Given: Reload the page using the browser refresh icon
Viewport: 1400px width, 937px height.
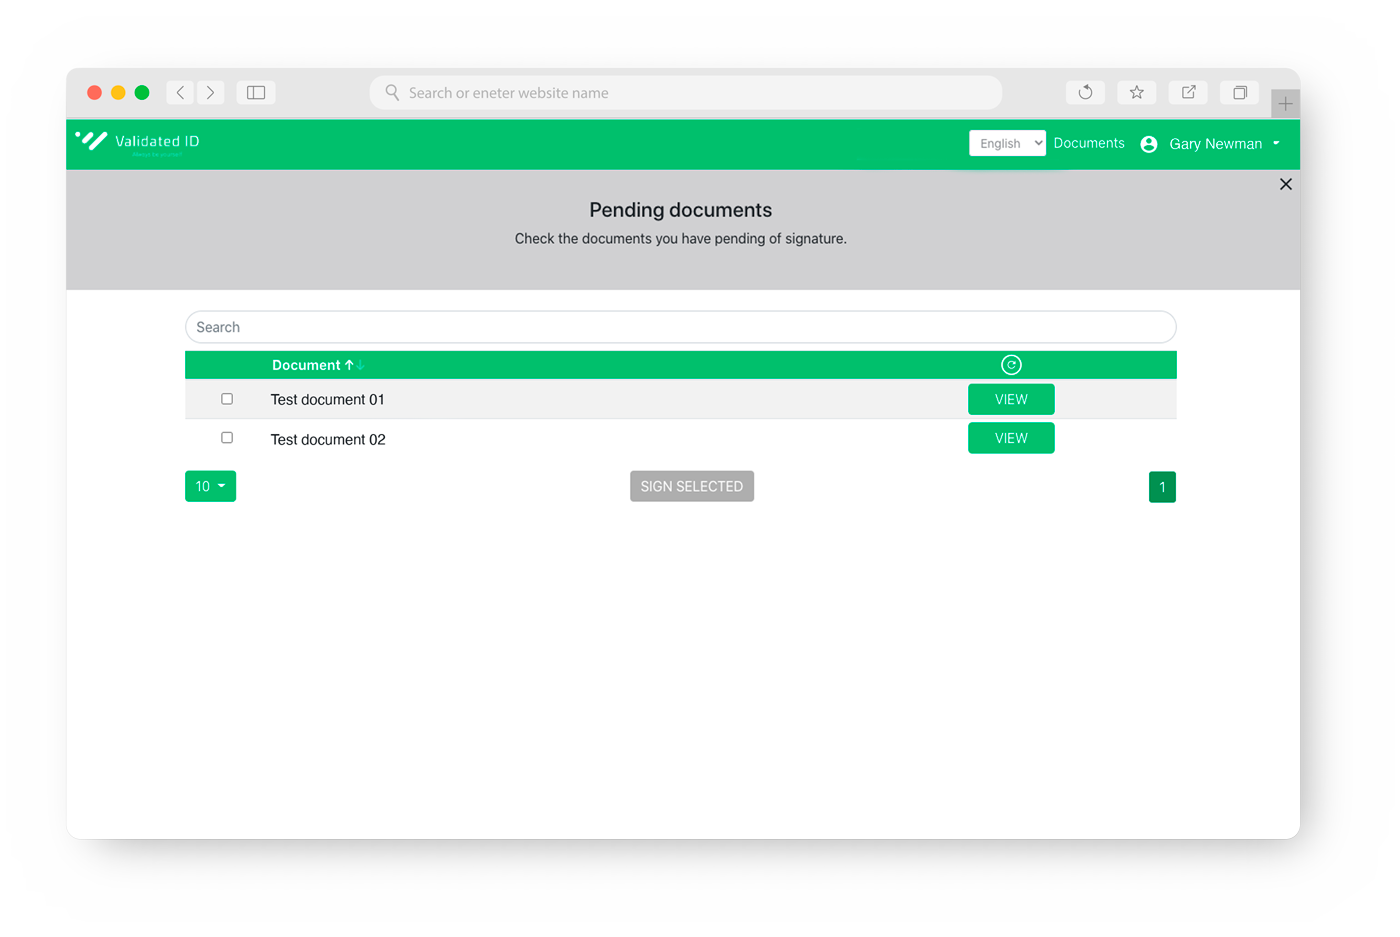Looking at the screenshot, I should coord(1085,91).
